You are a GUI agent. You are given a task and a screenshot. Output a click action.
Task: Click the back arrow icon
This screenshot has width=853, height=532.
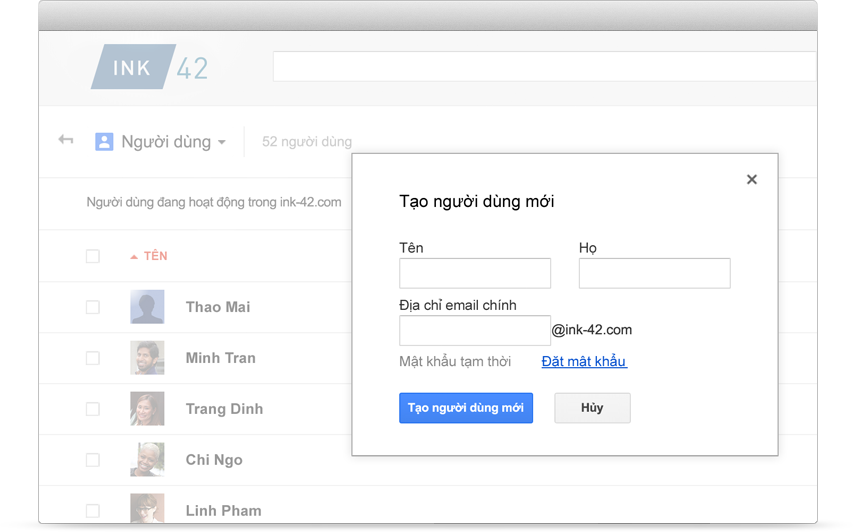66,140
